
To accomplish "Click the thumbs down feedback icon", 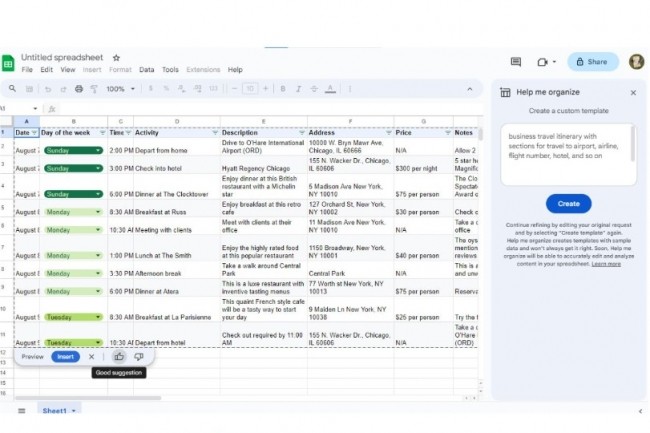I will (x=138, y=356).
